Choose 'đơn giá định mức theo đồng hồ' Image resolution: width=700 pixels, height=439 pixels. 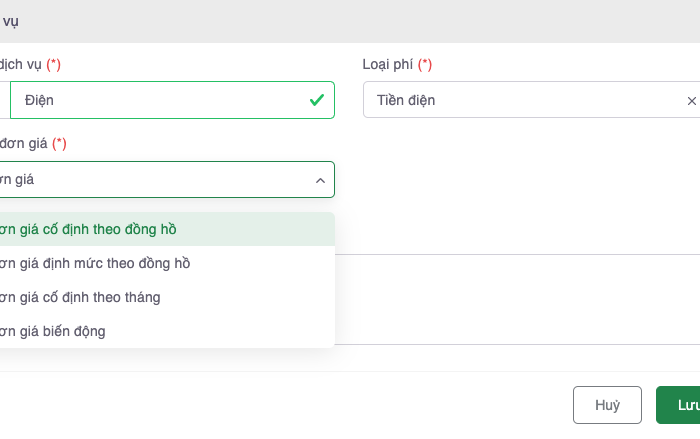coord(95,263)
